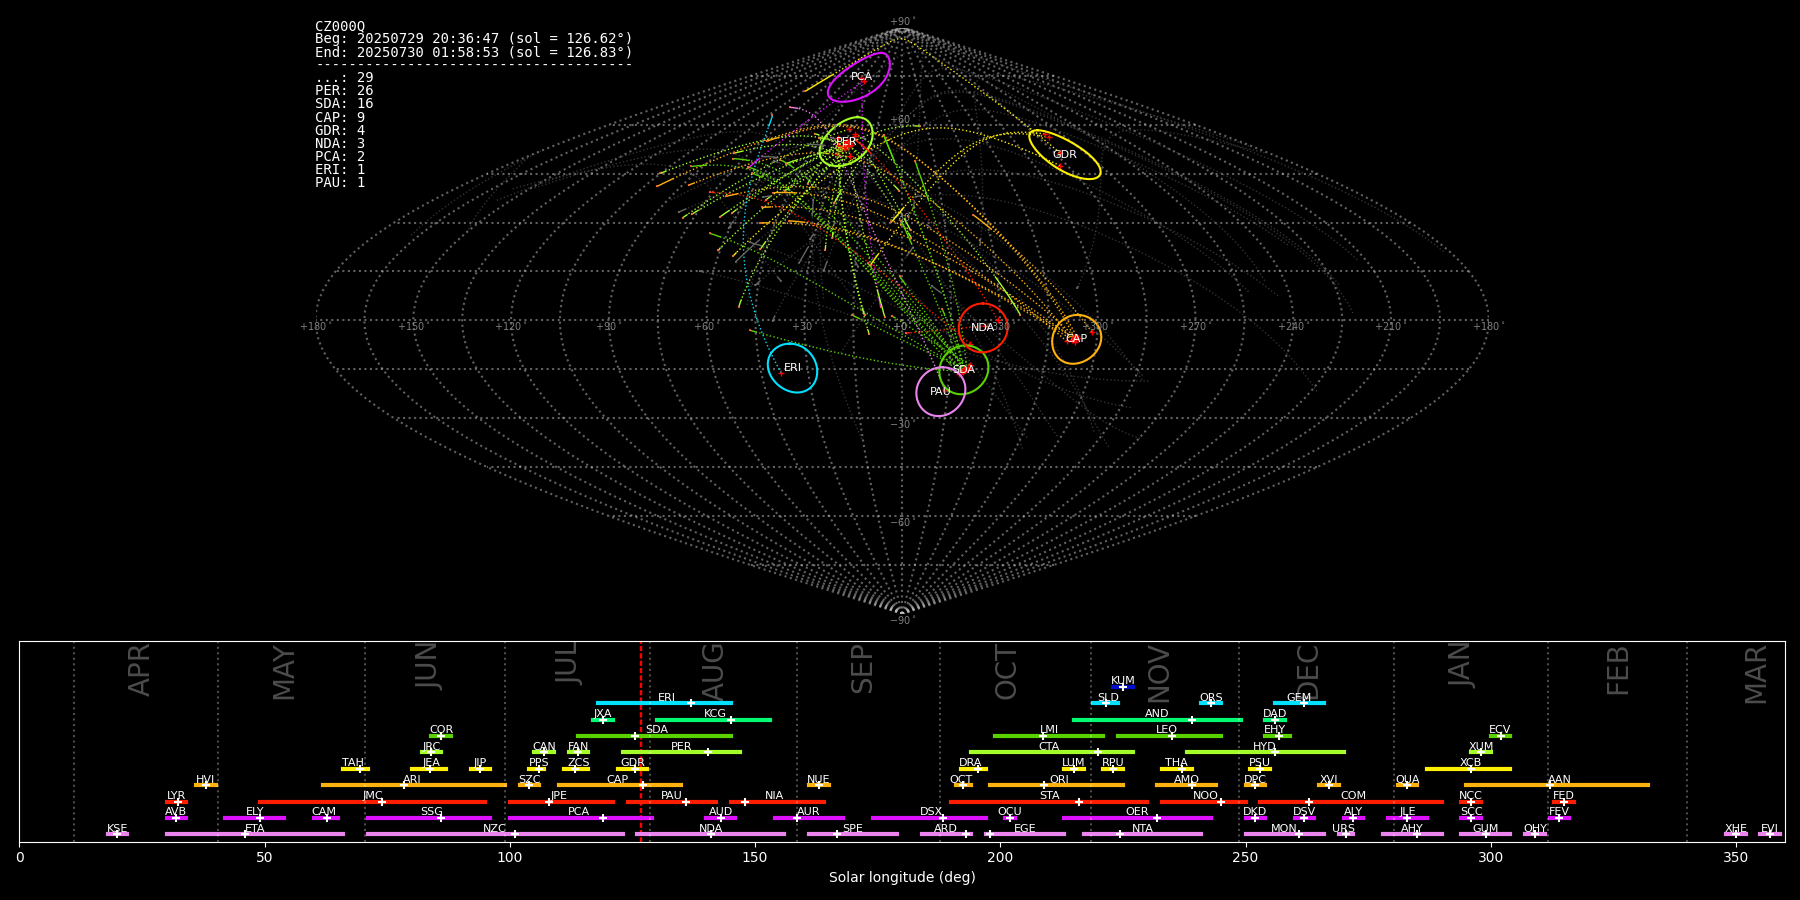Click the GEM shower bar in timeline
Viewport: 1800px width, 900px height.
pos(1299,703)
